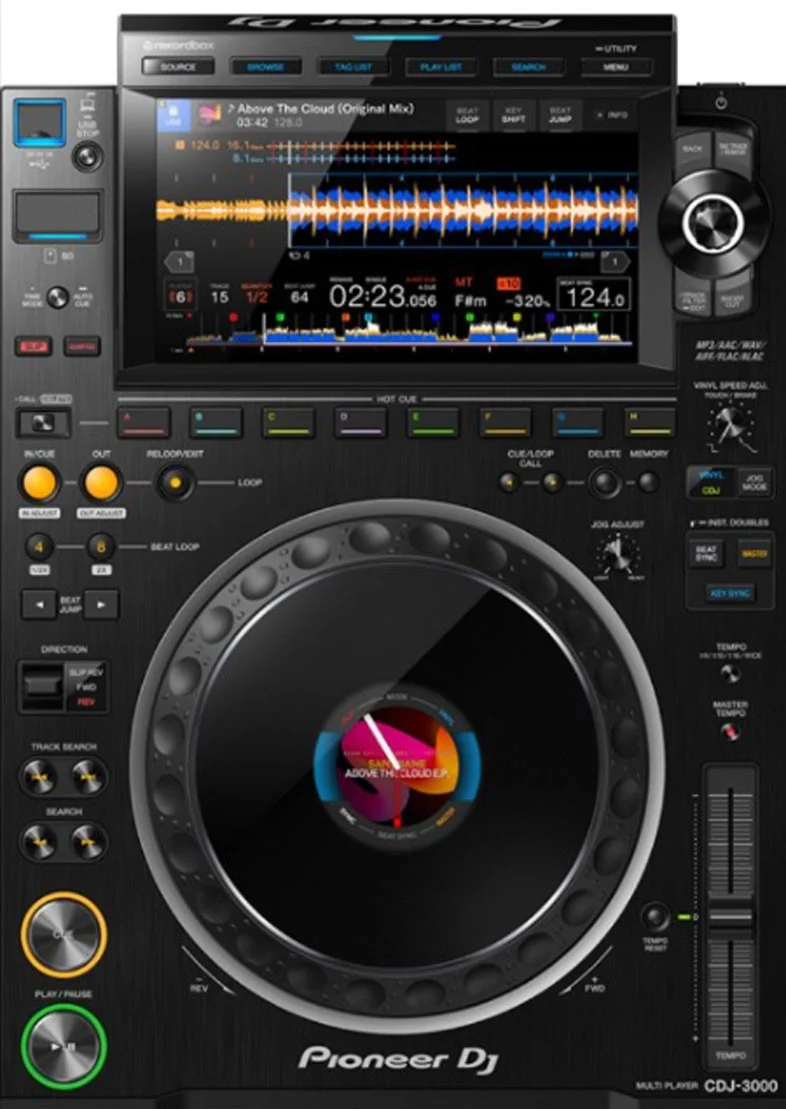Click the rotary selector knob
This screenshot has height=1109, width=786.
tap(712, 222)
